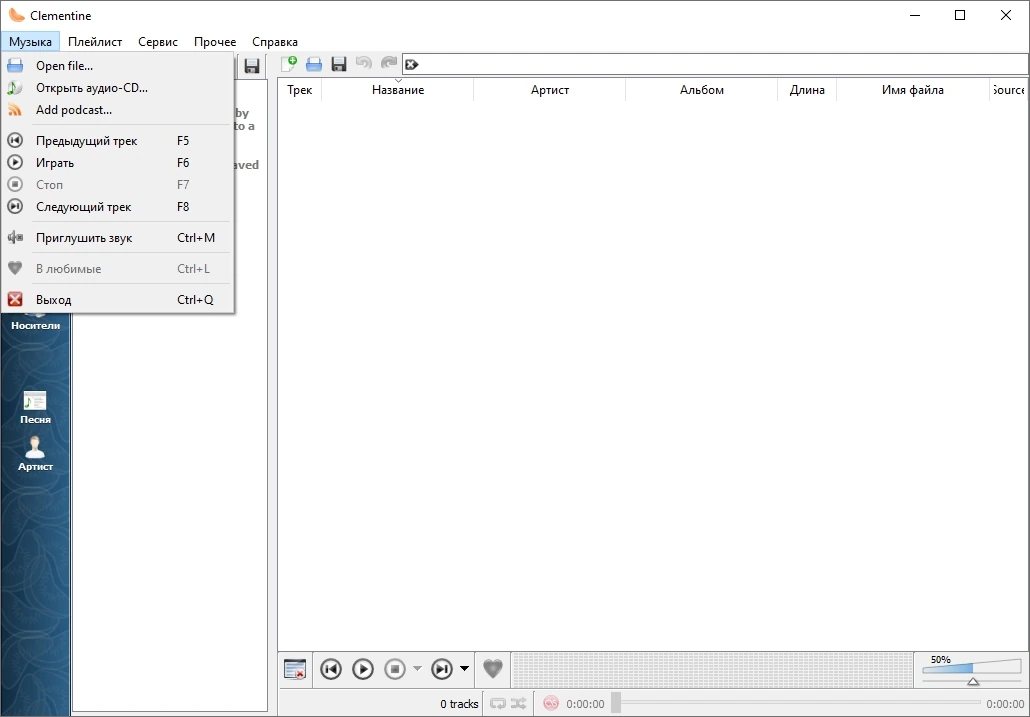The width and height of the screenshot is (1030, 717).
Task: Click the '0 tracks' status text
Action: pos(459,704)
